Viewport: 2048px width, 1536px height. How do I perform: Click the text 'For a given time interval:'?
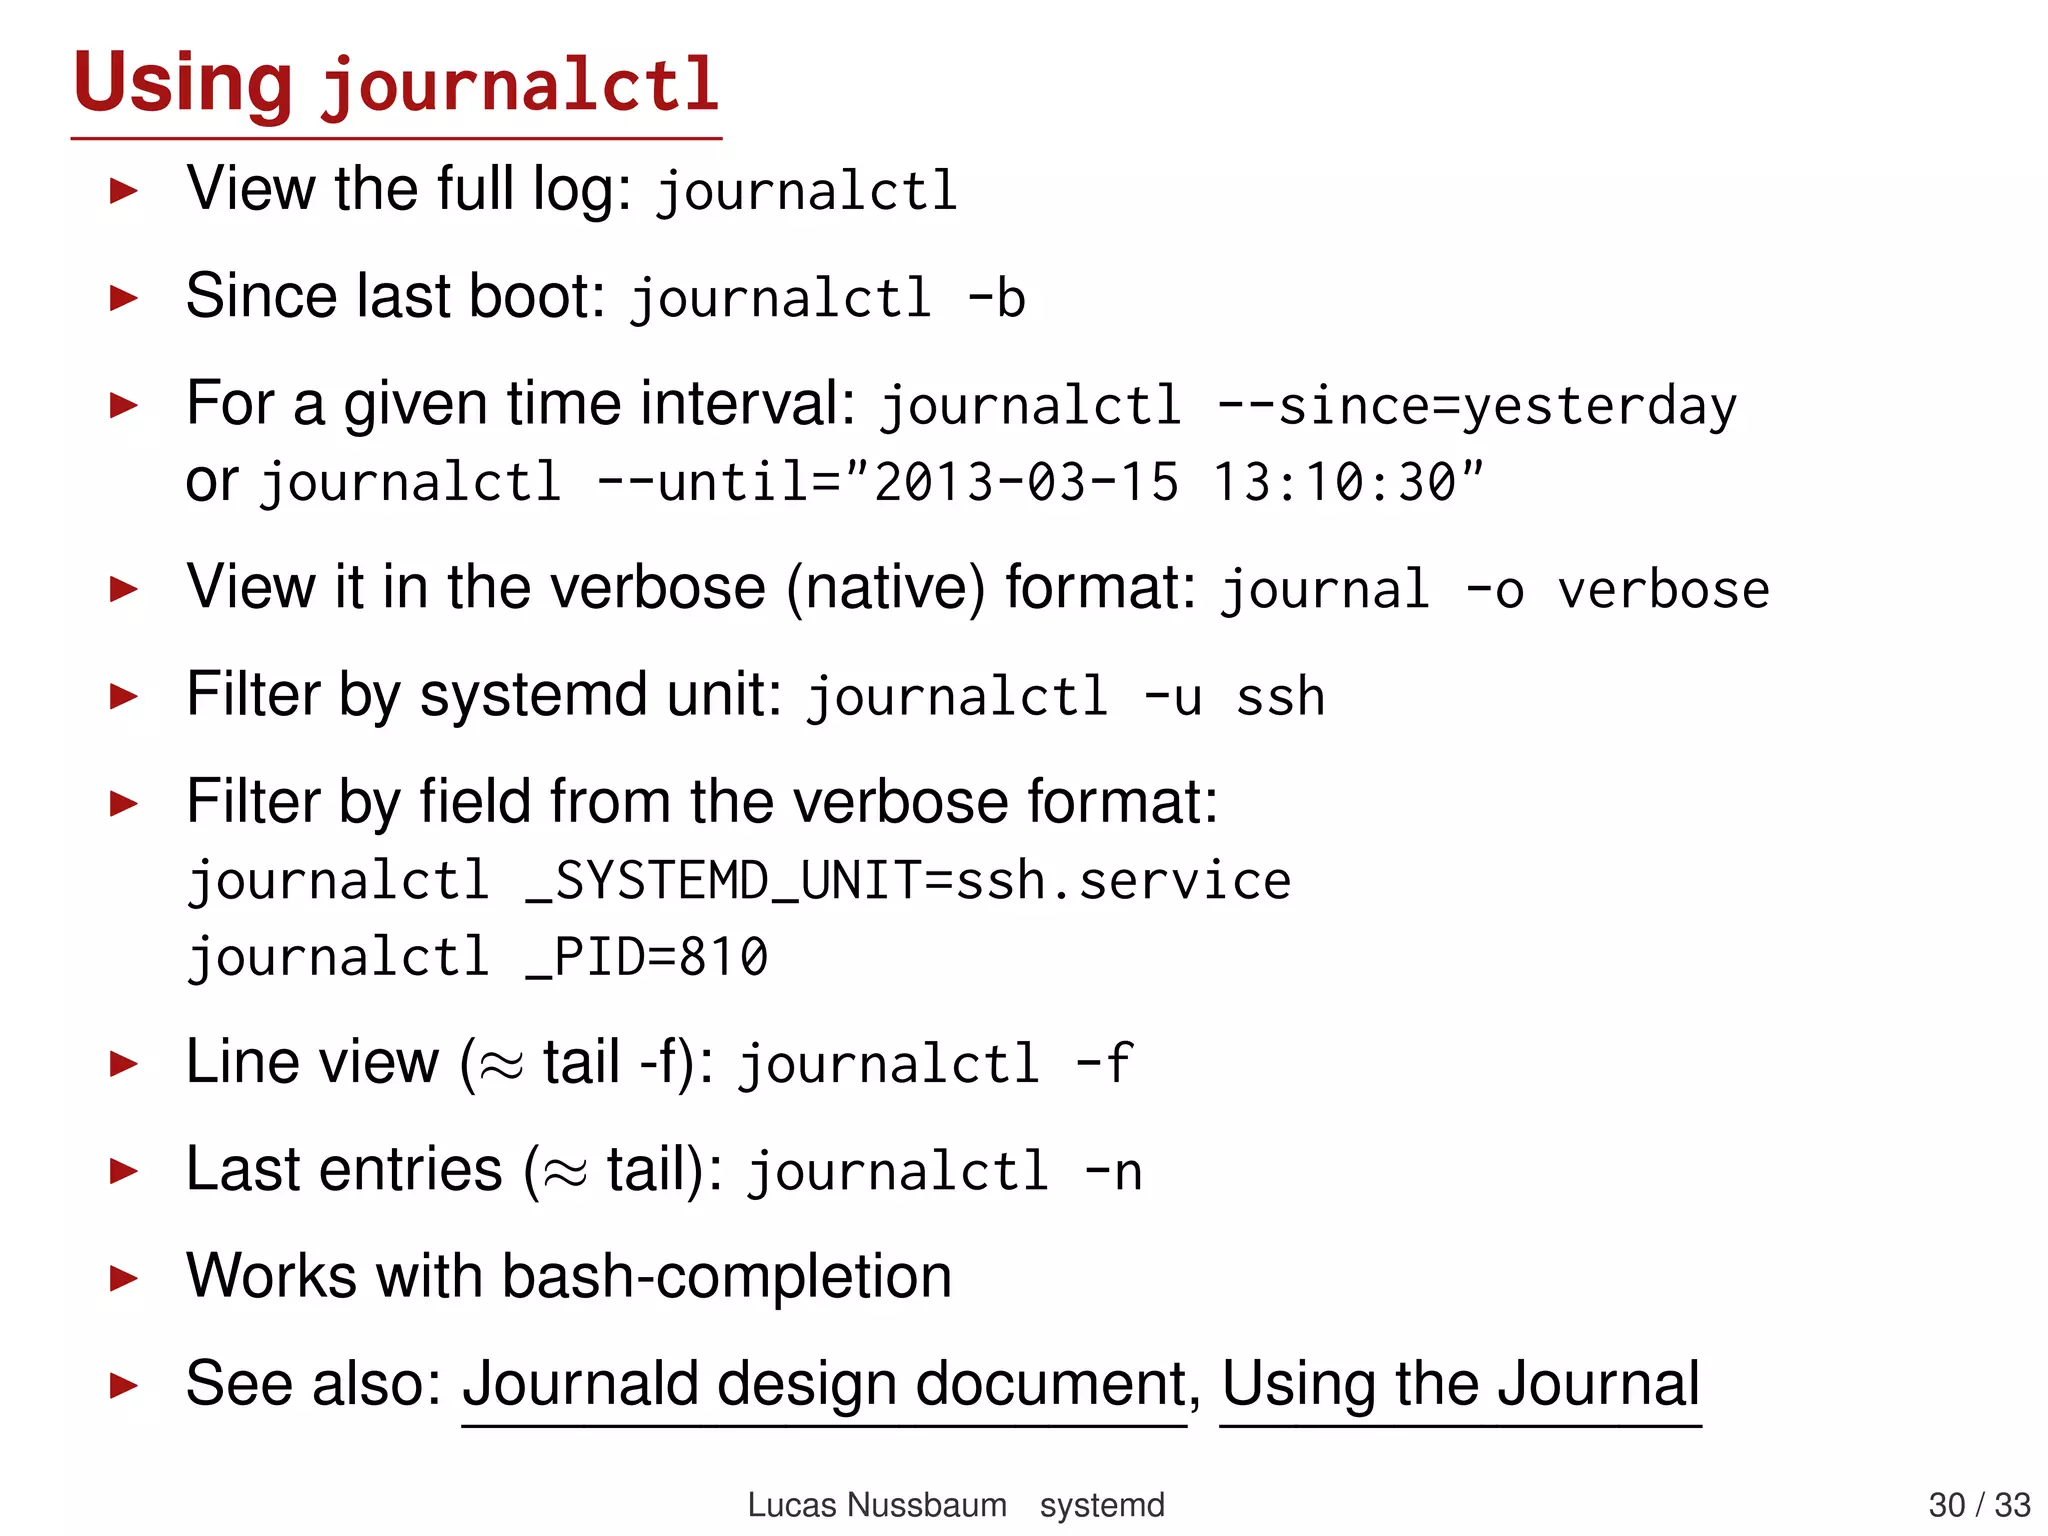[x=521, y=405]
